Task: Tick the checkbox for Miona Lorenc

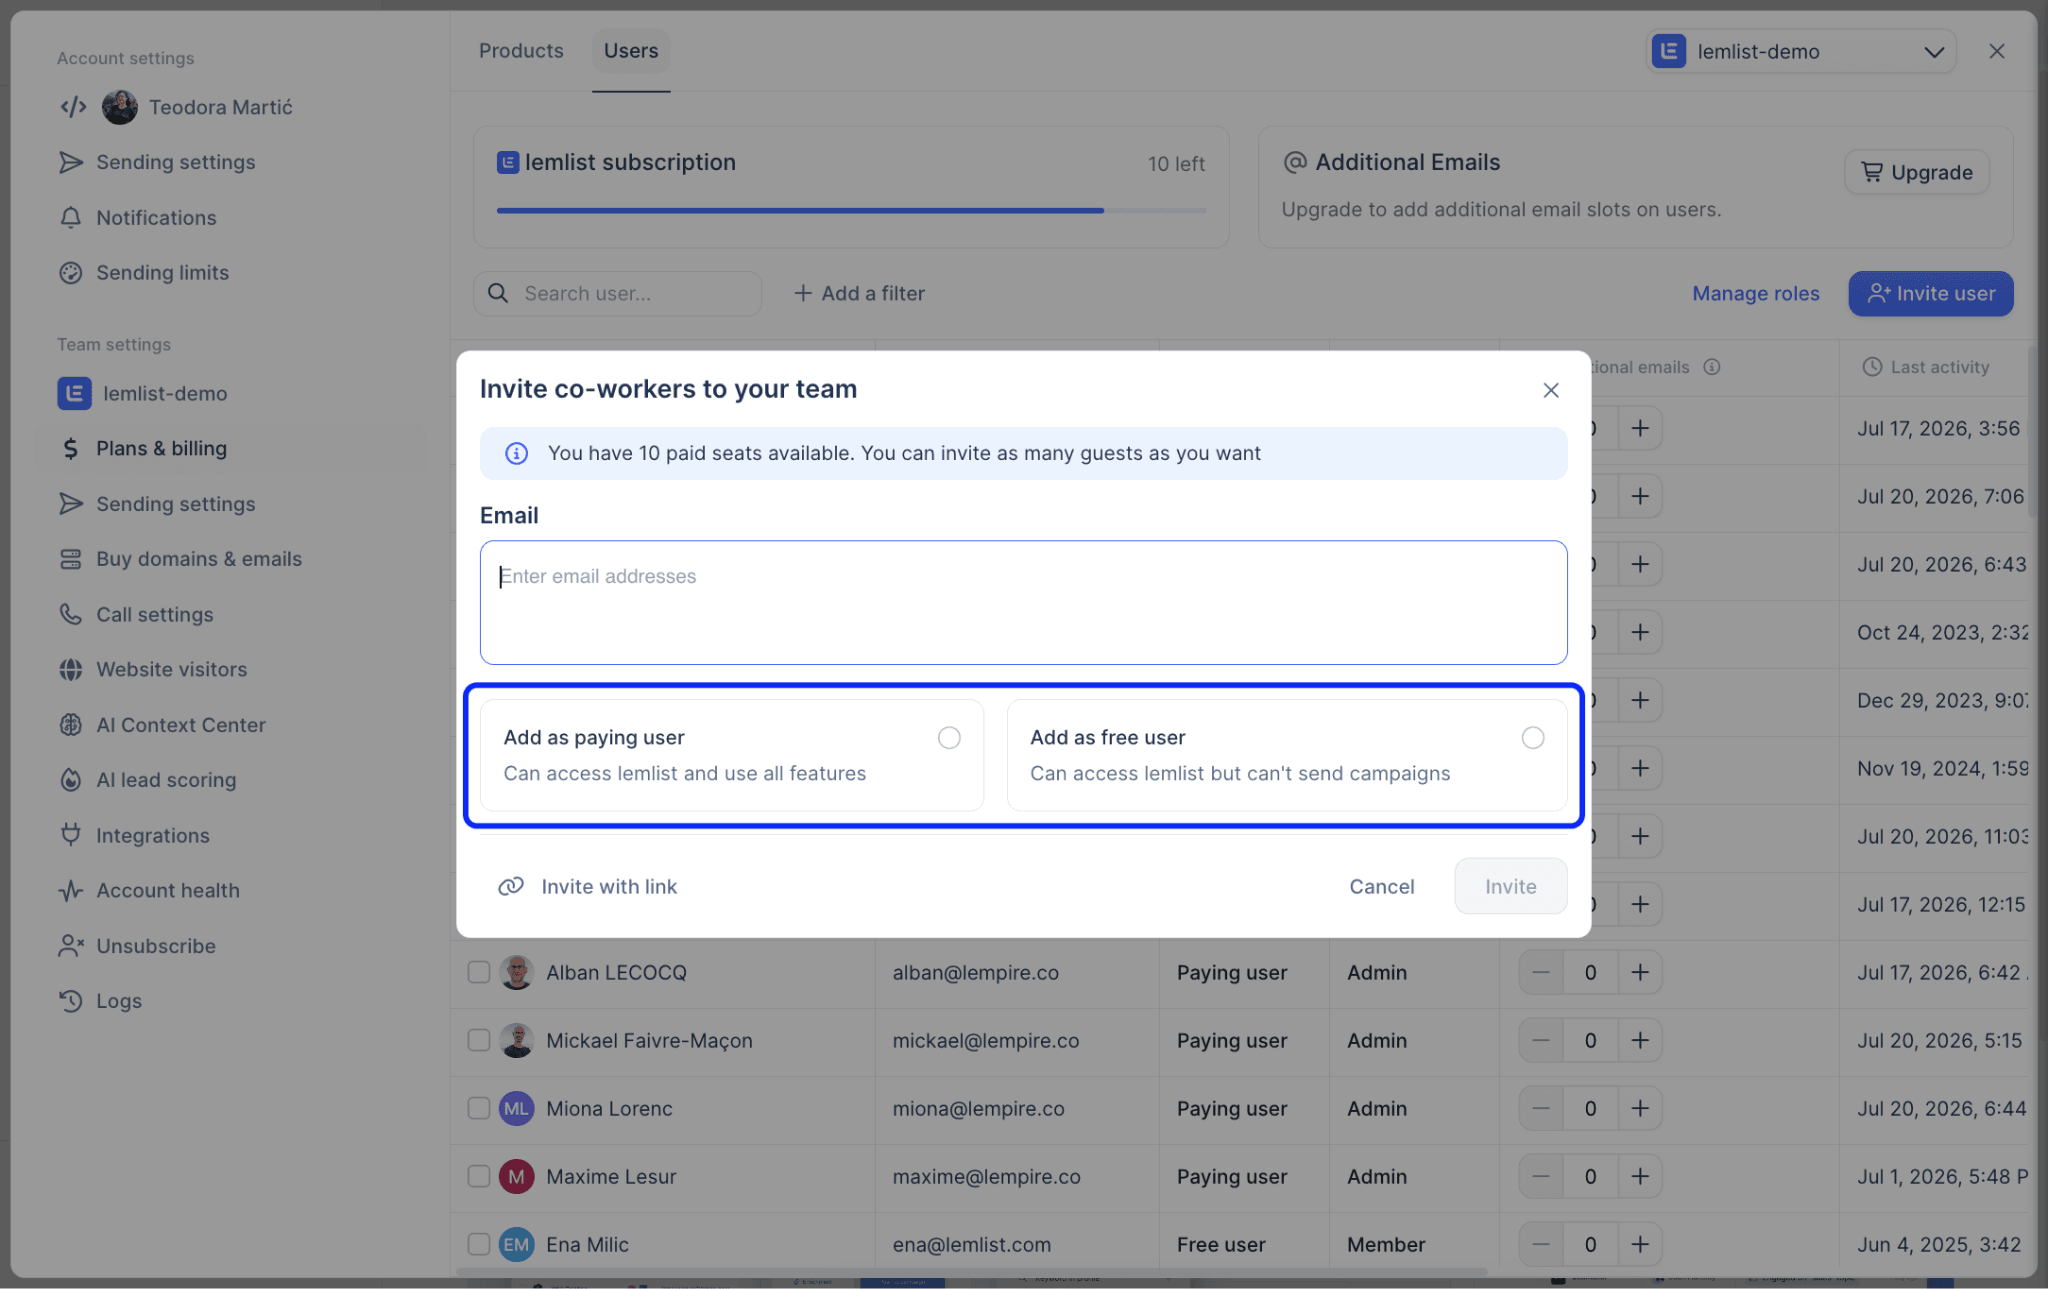Action: 479,1109
